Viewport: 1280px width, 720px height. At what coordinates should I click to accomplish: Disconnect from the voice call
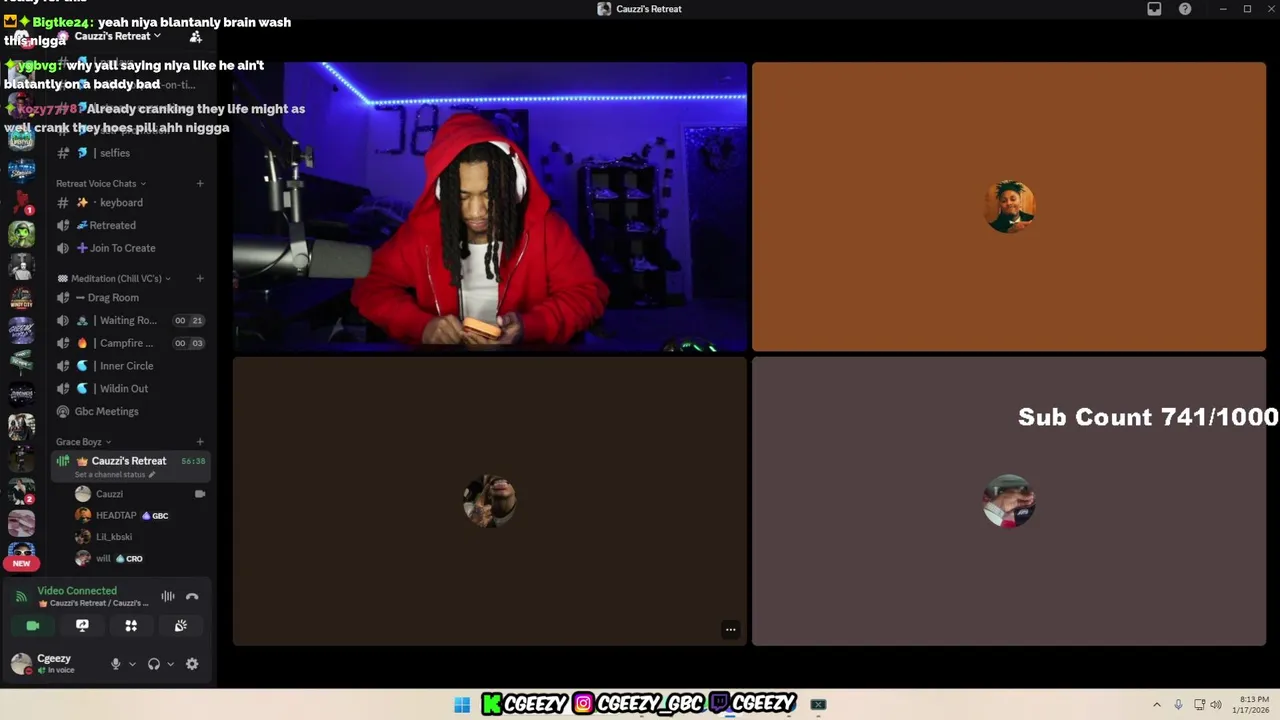coord(192,597)
